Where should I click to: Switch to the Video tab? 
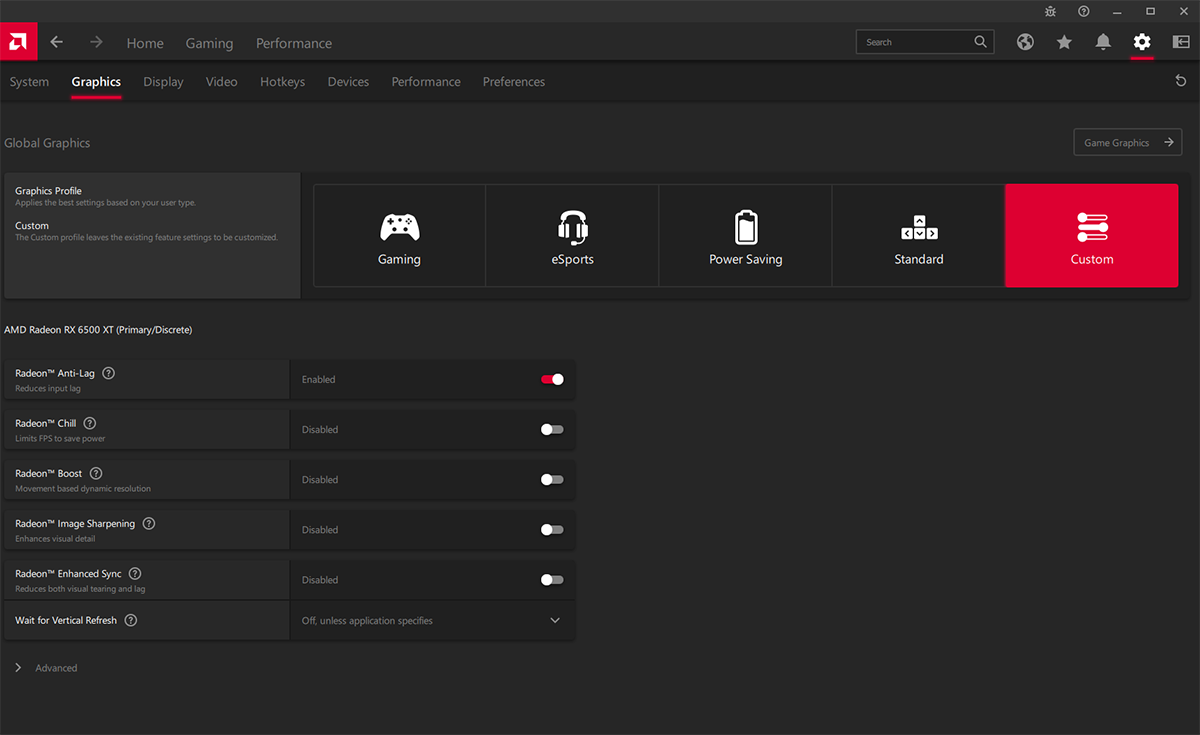pos(222,82)
